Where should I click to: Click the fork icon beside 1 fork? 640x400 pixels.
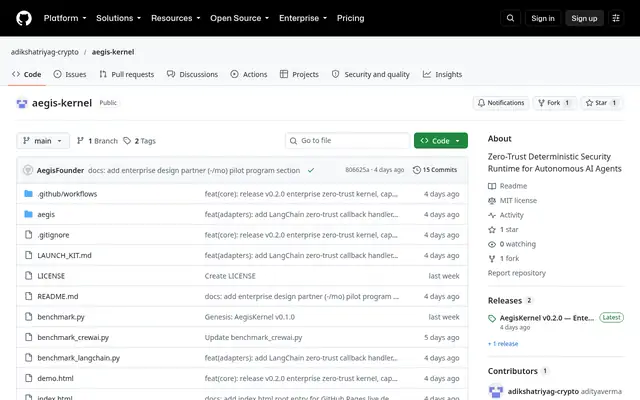pos(492,258)
